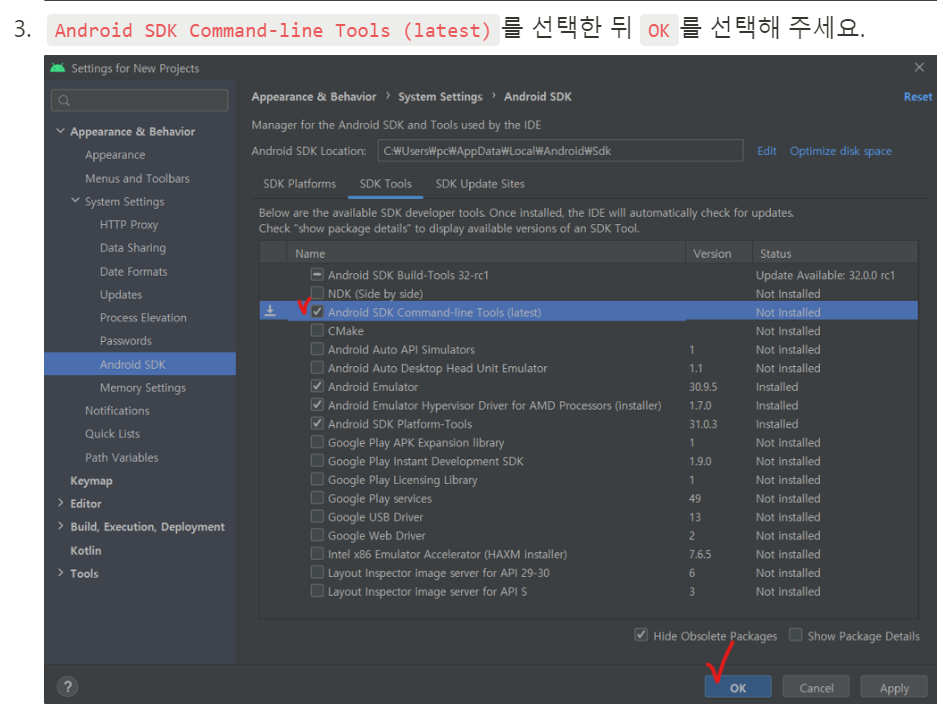Sort by the Name column header
This screenshot has height=708, width=943.
coord(486,254)
